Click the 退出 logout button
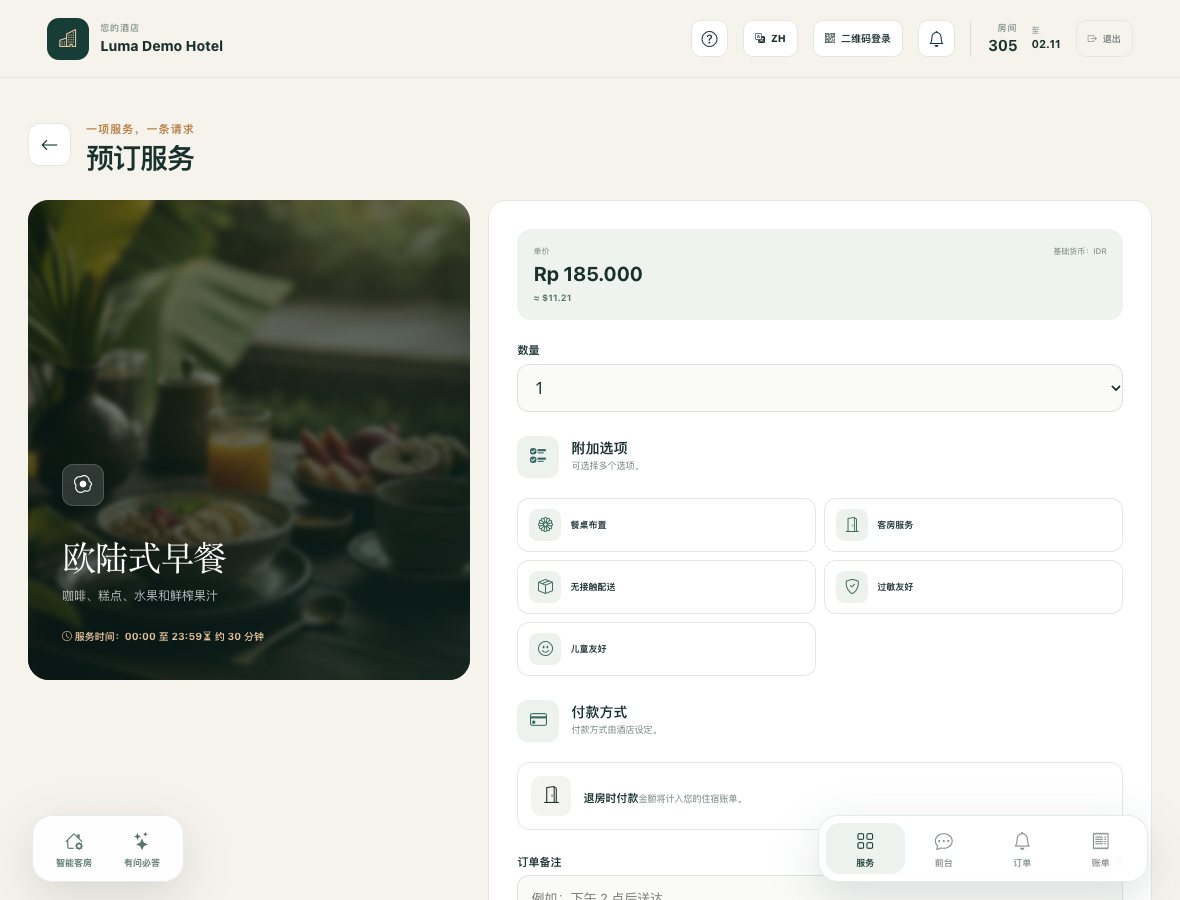This screenshot has width=1180, height=900. 1104,39
